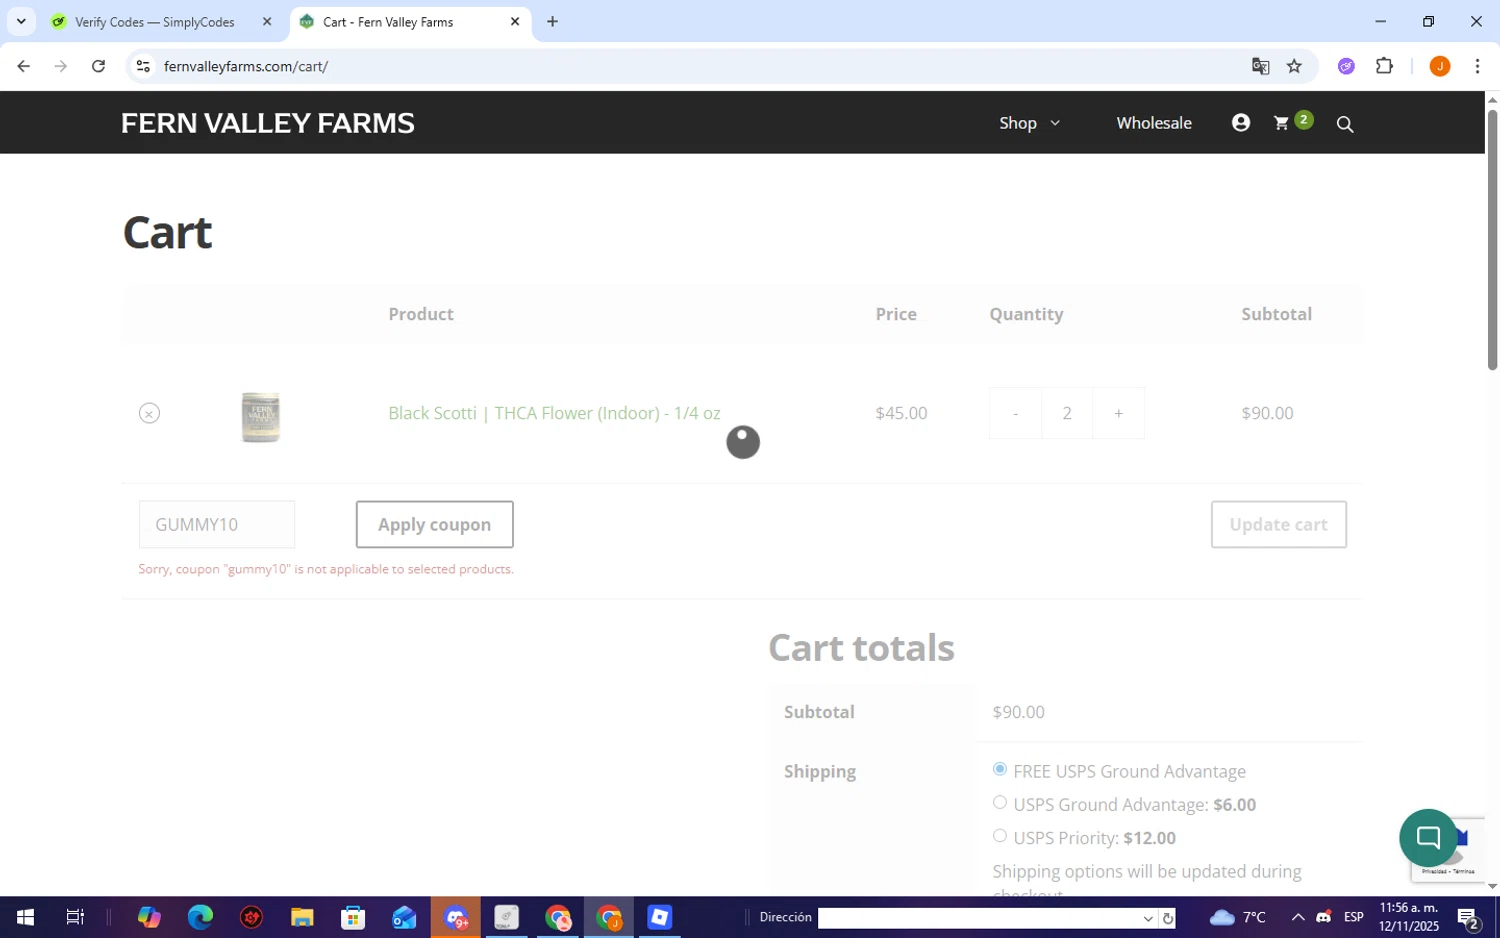Select FREE USPS Ground Advantage shipping
This screenshot has height=938, width=1500.
point(1000,769)
